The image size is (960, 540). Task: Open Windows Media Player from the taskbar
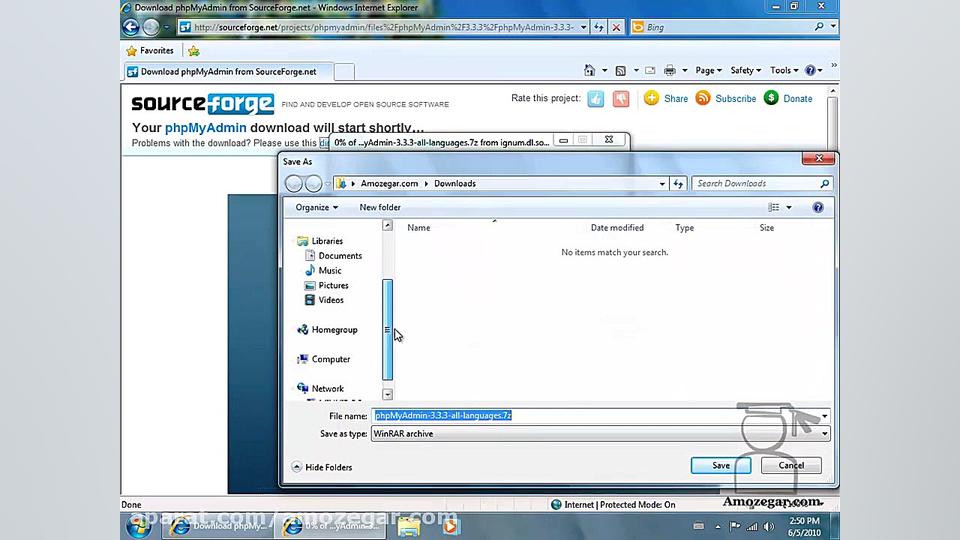pos(451,526)
